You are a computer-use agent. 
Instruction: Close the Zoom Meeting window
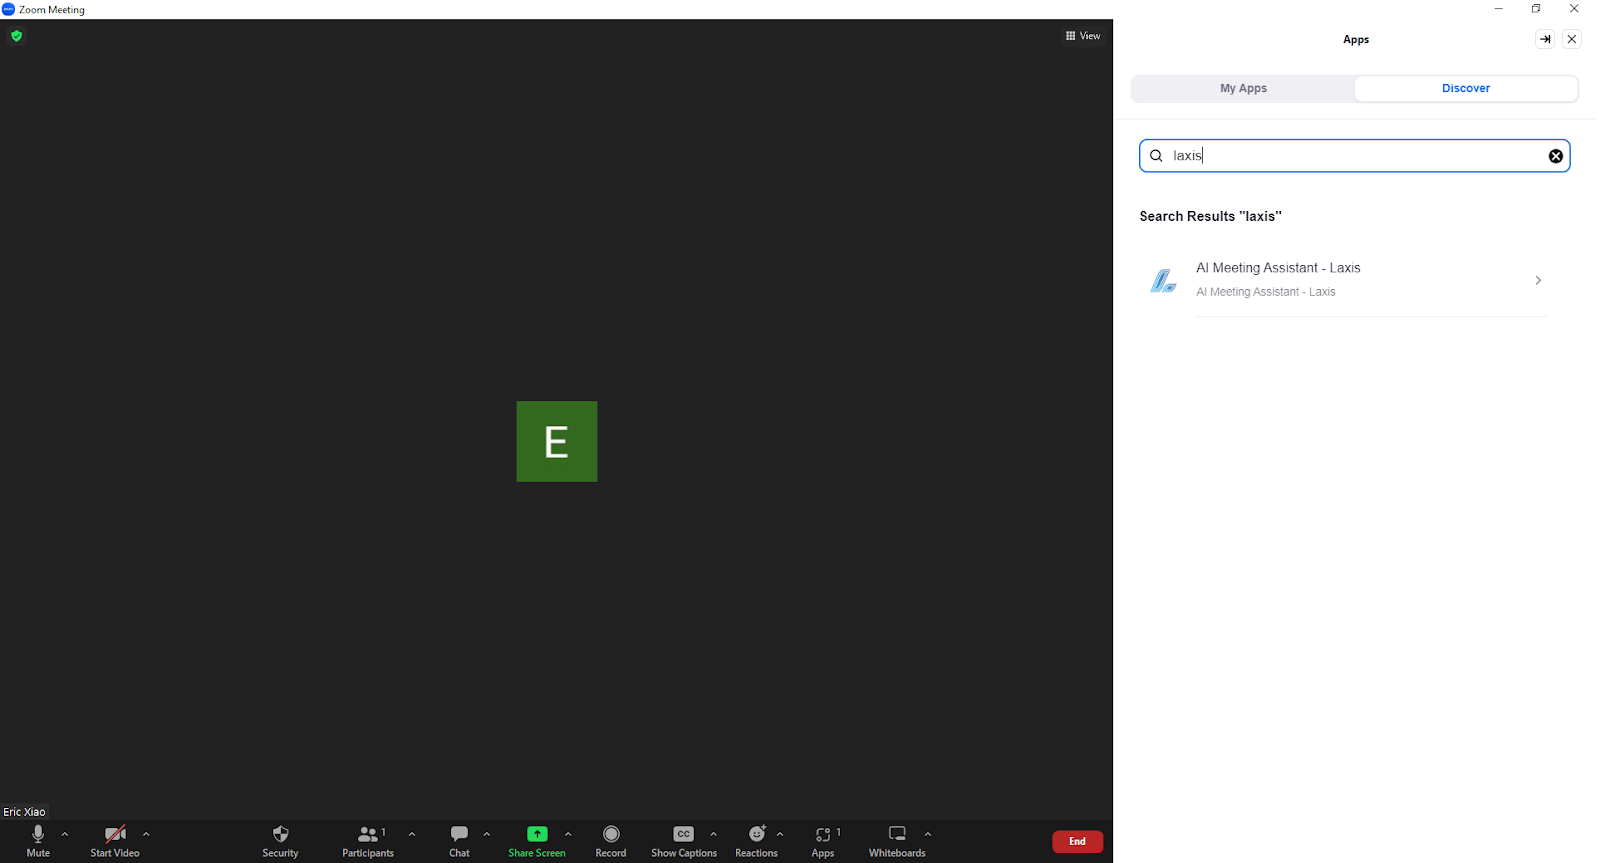tap(1574, 9)
